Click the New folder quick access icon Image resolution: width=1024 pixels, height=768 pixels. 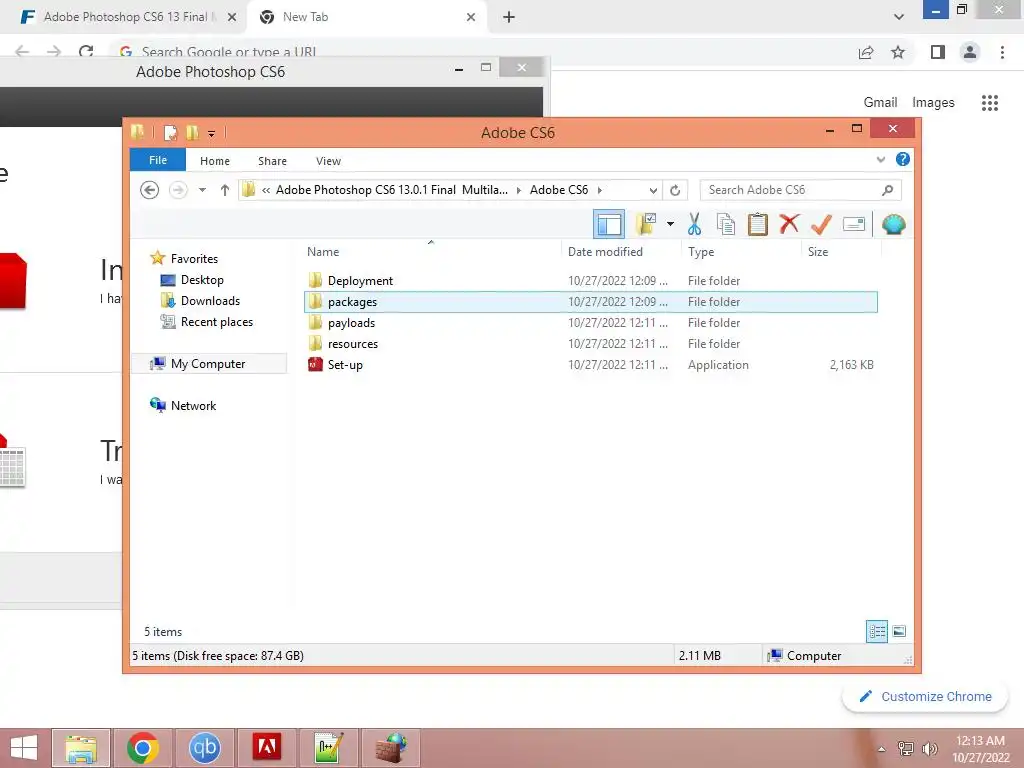(193, 133)
